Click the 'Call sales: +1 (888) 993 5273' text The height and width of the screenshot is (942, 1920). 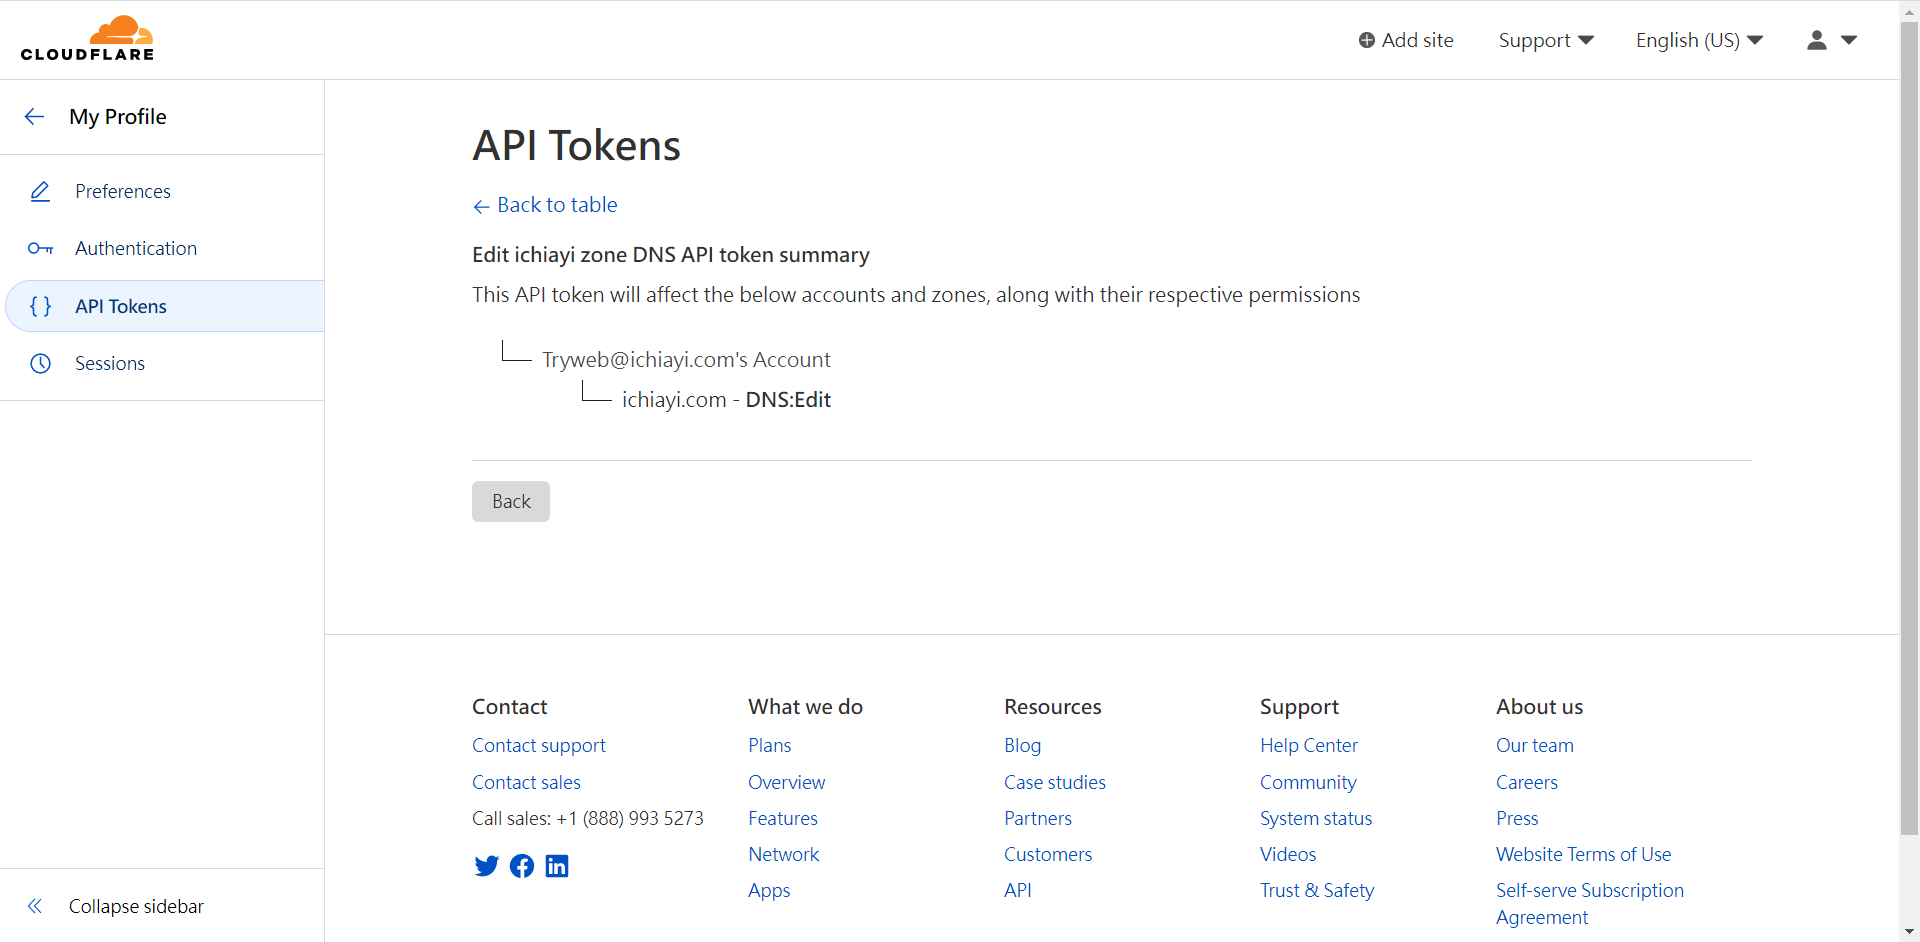pos(588,818)
